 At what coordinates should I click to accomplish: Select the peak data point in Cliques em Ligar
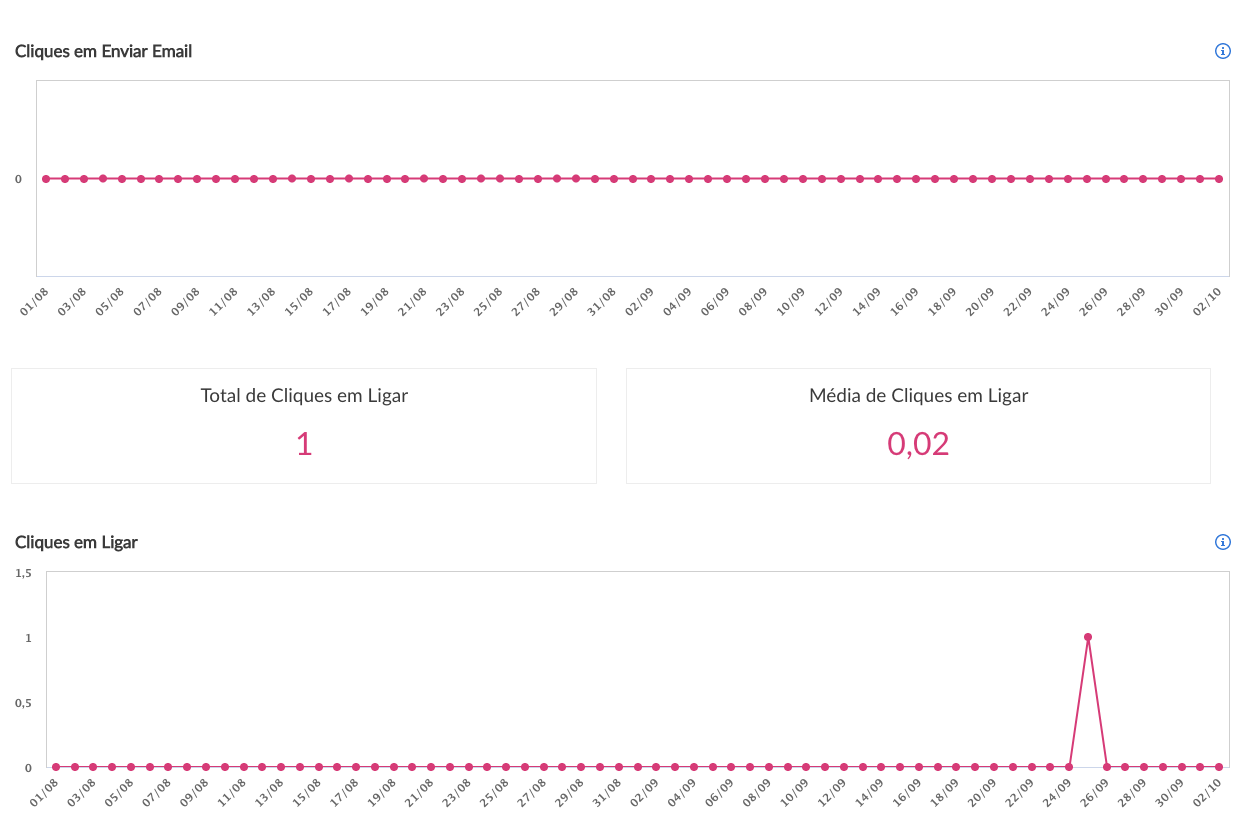[x=1088, y=637]
